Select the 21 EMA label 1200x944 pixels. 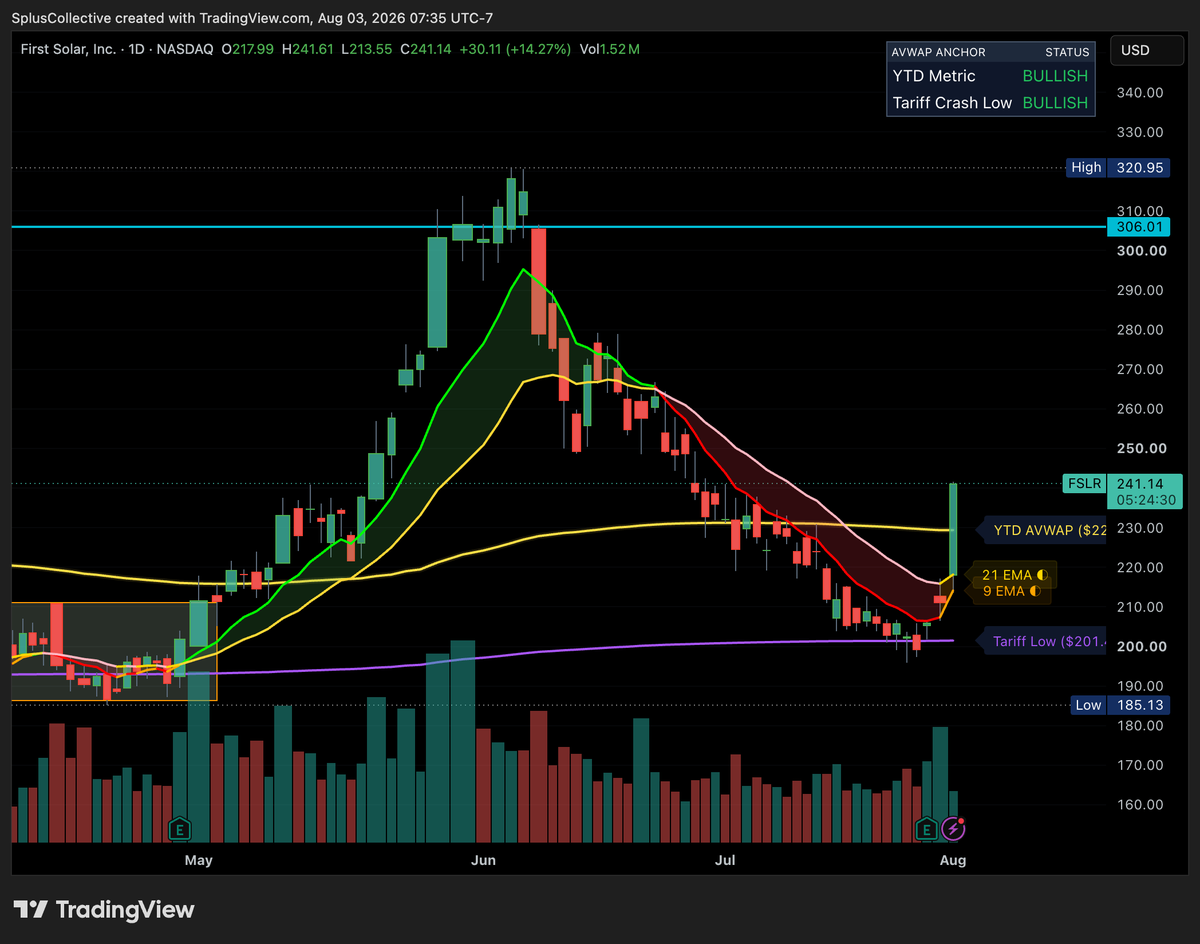(1010, 574)
